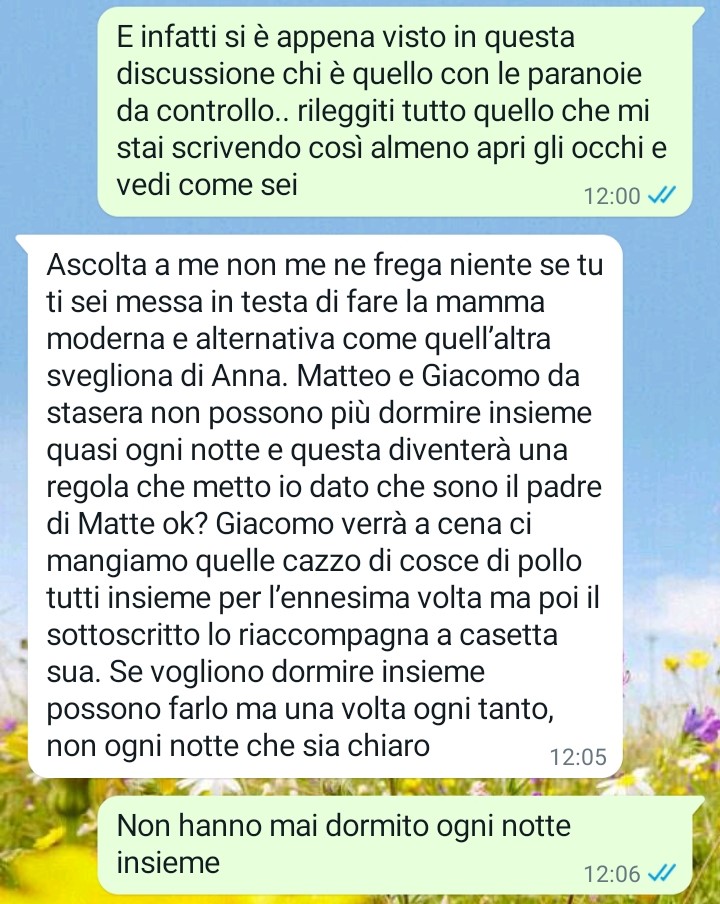The width and height of the screenshot is (720, 904).
Task: Tap the blue read-receipt checkmarks beside 12:00
Action: (661, 195)
